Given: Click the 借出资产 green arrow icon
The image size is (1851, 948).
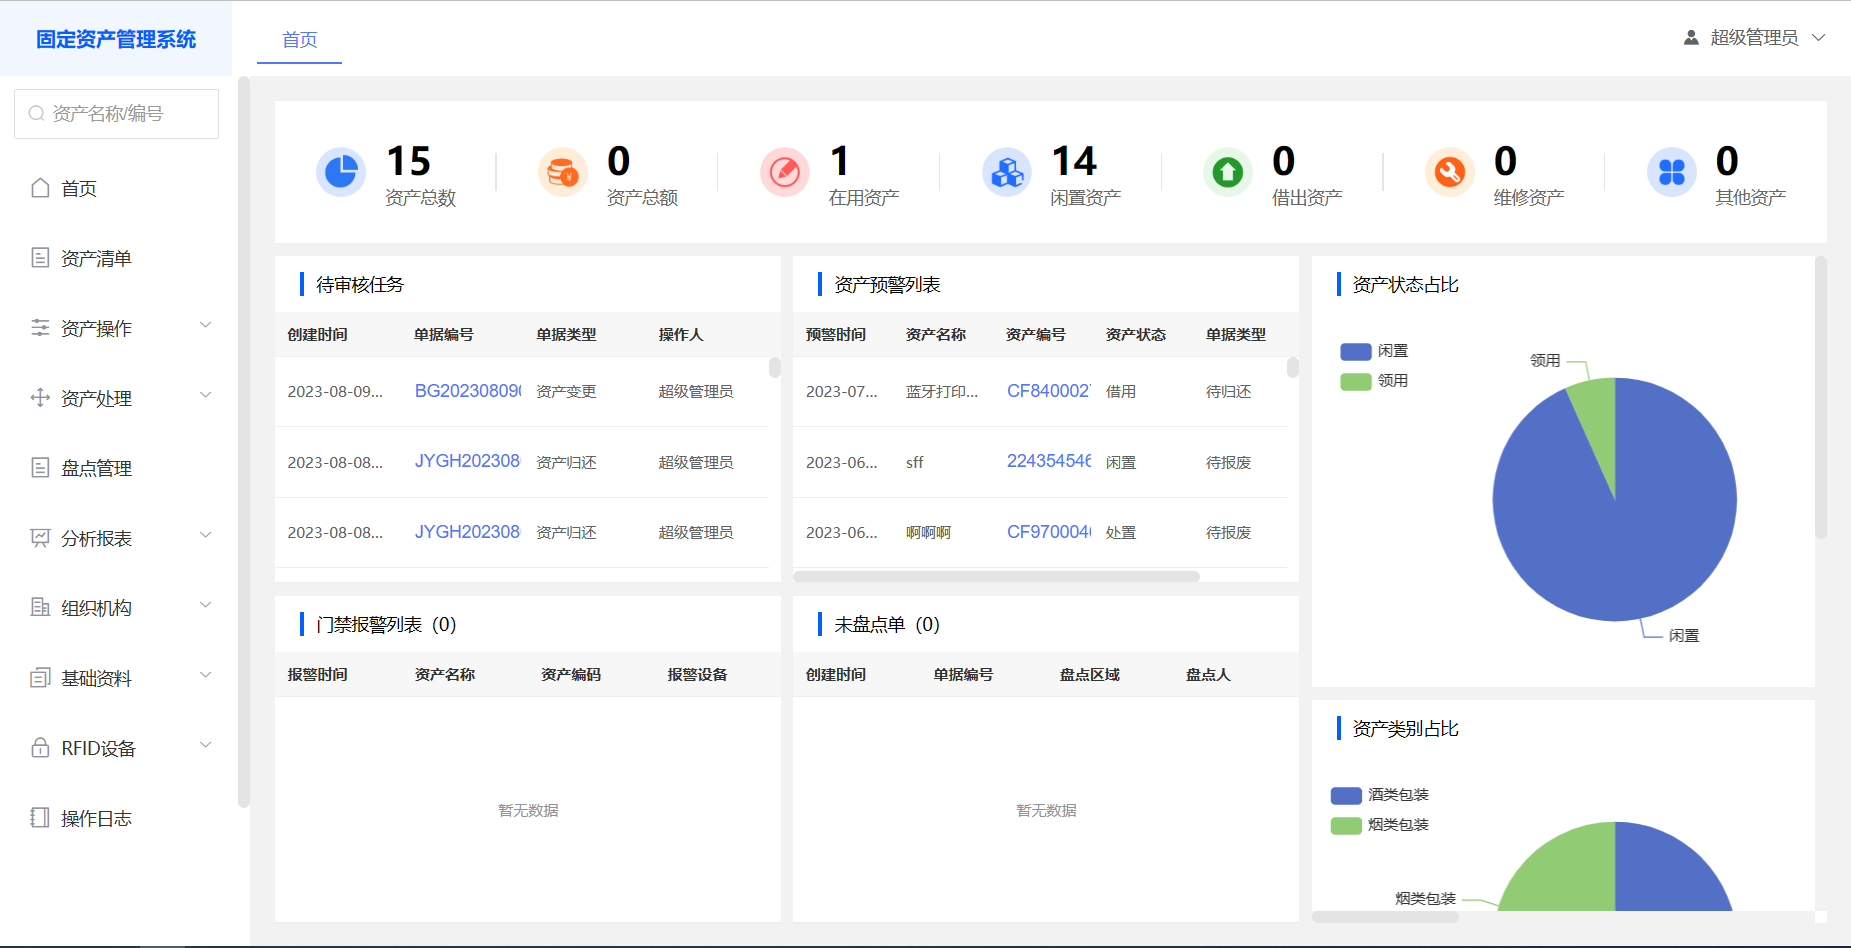Looking at the screenshot, I should 1228,172.
